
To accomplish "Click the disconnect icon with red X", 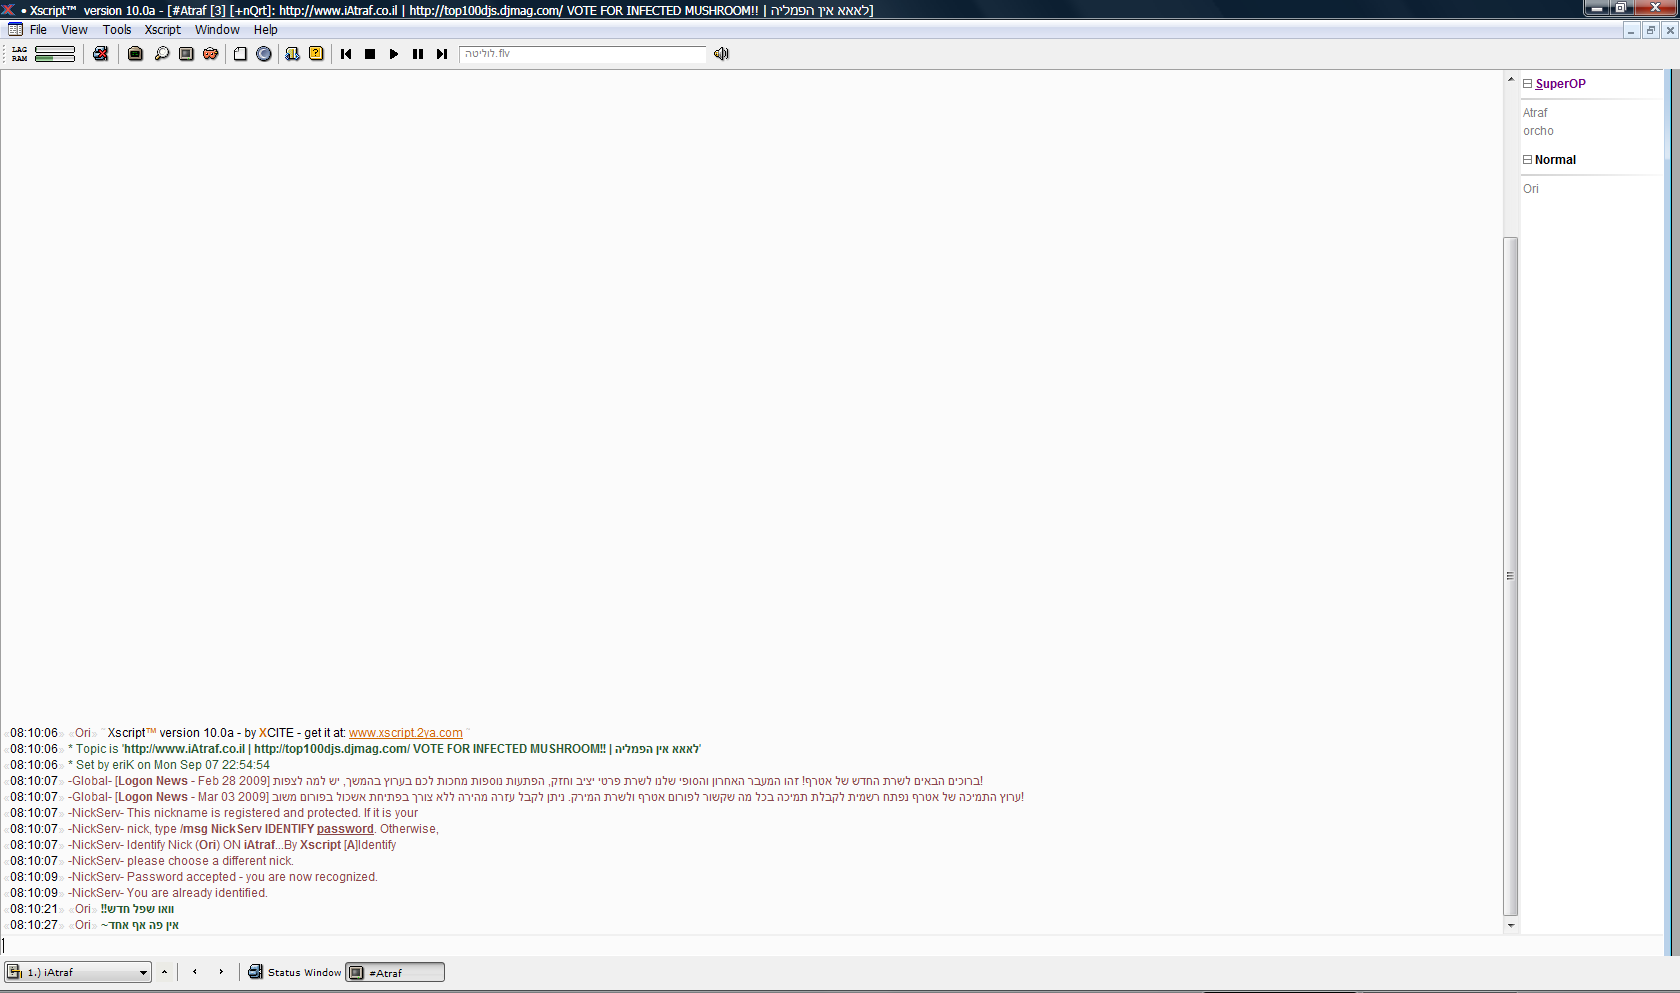I will tap(101, 54).
